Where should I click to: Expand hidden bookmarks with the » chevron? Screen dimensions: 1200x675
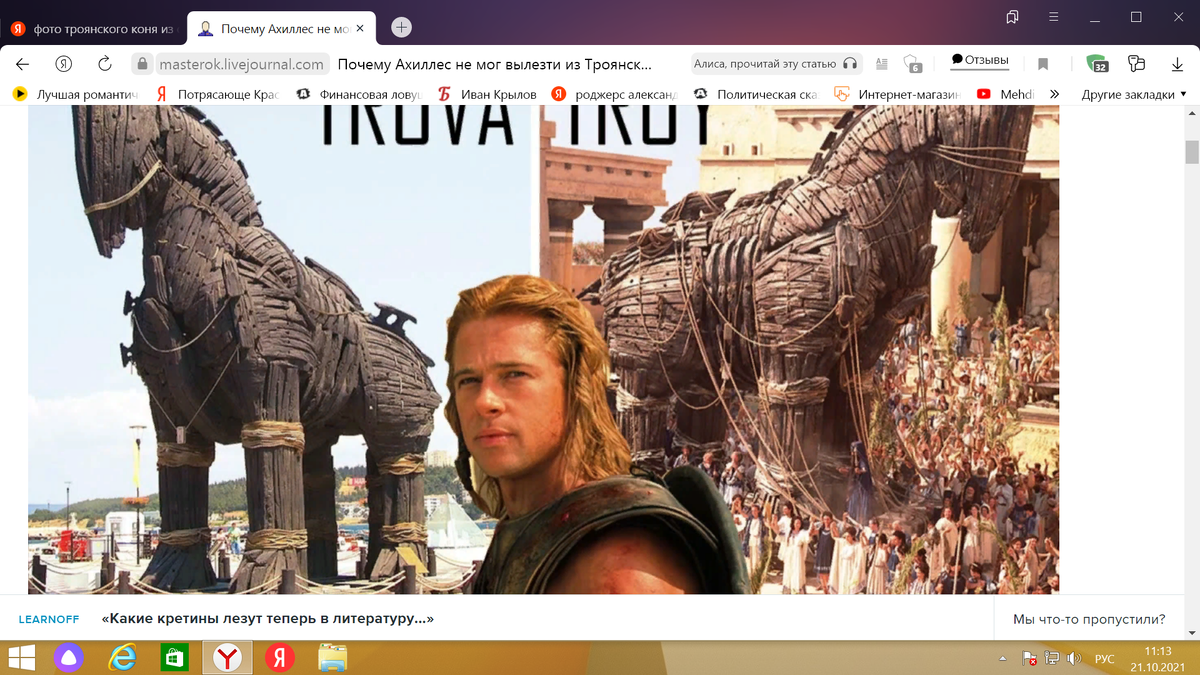click(x=1054, y=94)
